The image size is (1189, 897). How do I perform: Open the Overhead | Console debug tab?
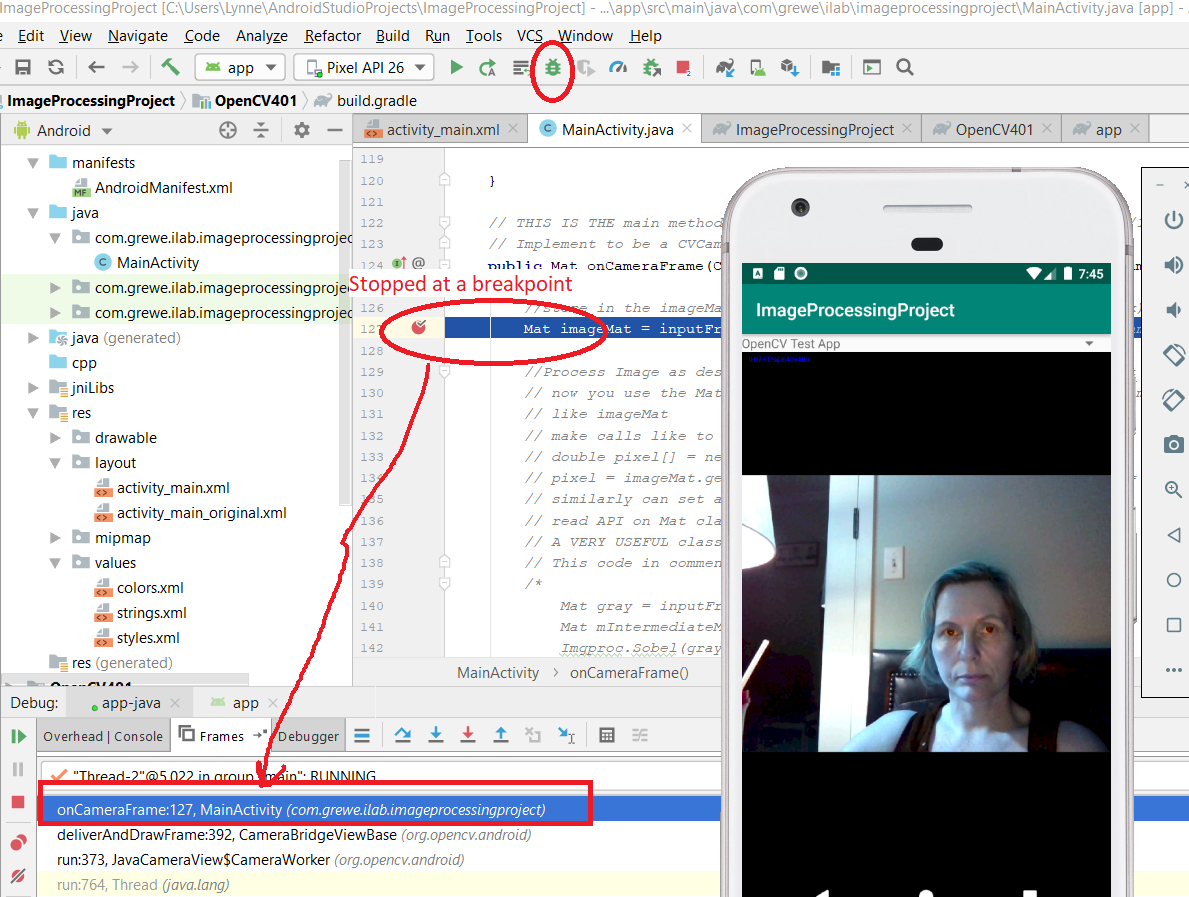click(x=103, y=736)
